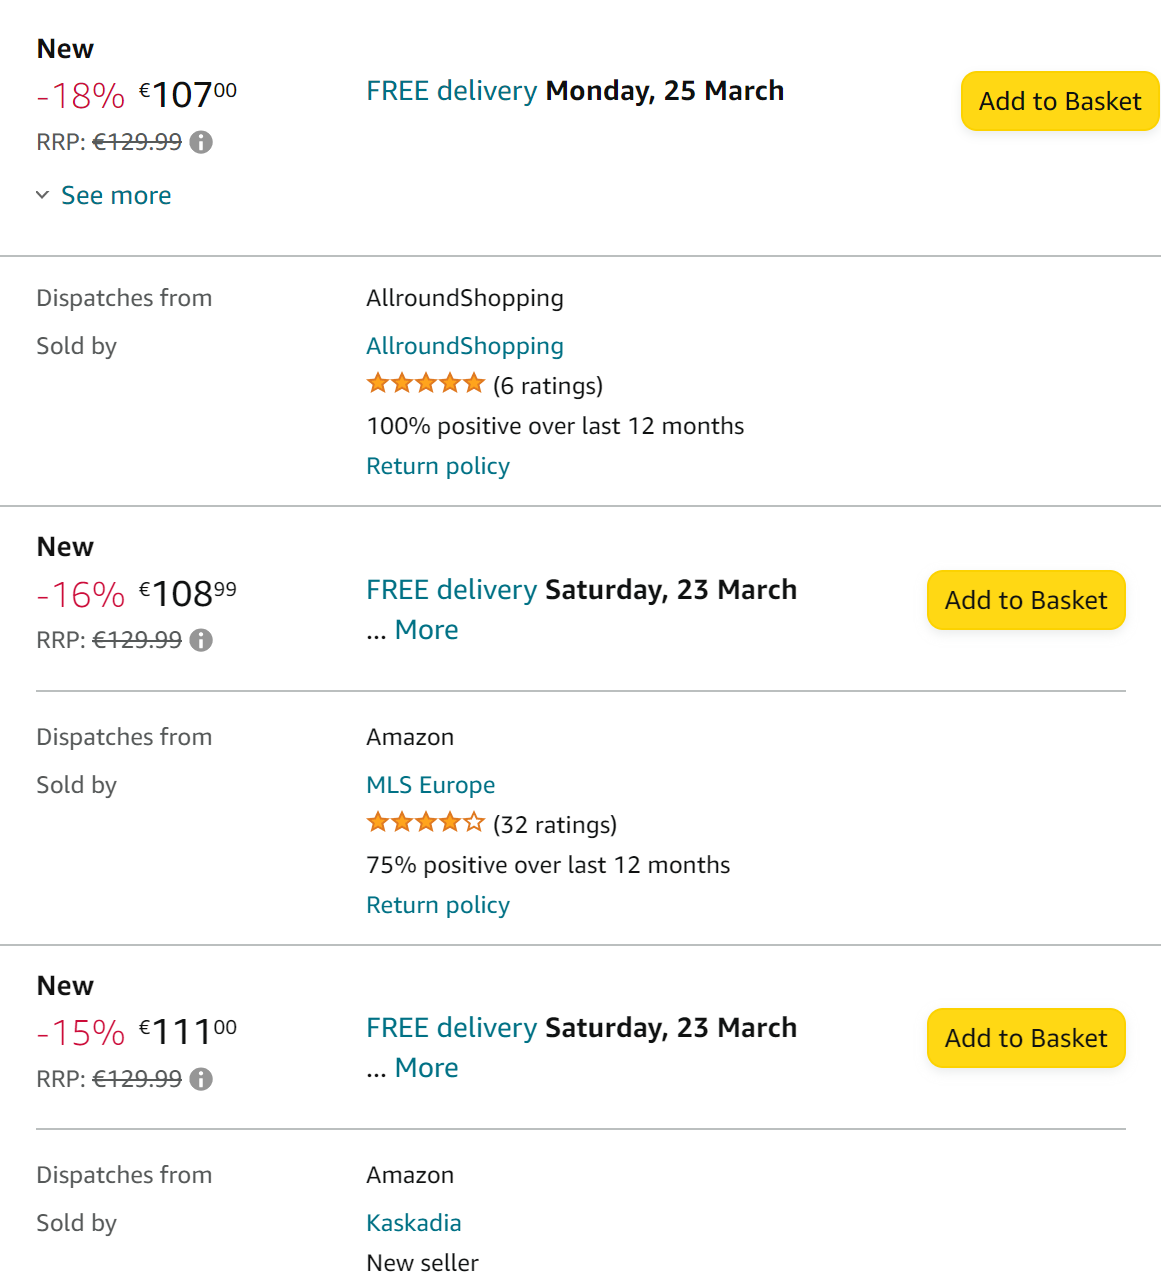
Task: Click the info icon next to the €111.00 offer's RRP
Action: point(201,1079)
